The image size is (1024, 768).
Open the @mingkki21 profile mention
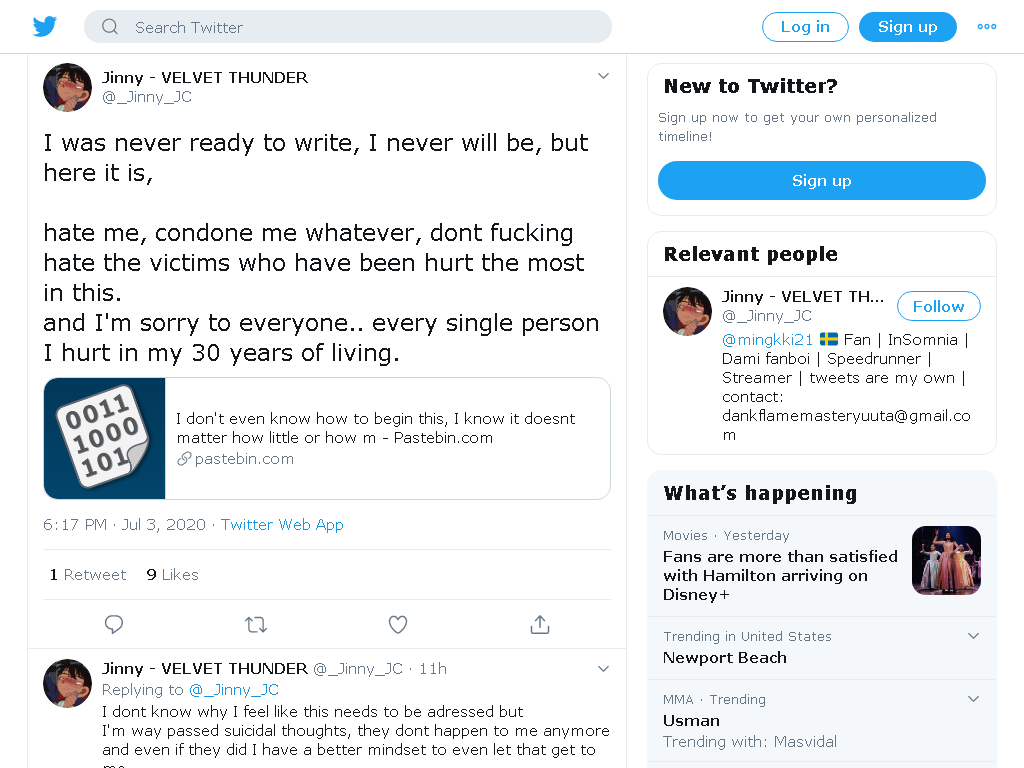click(767, 340)
